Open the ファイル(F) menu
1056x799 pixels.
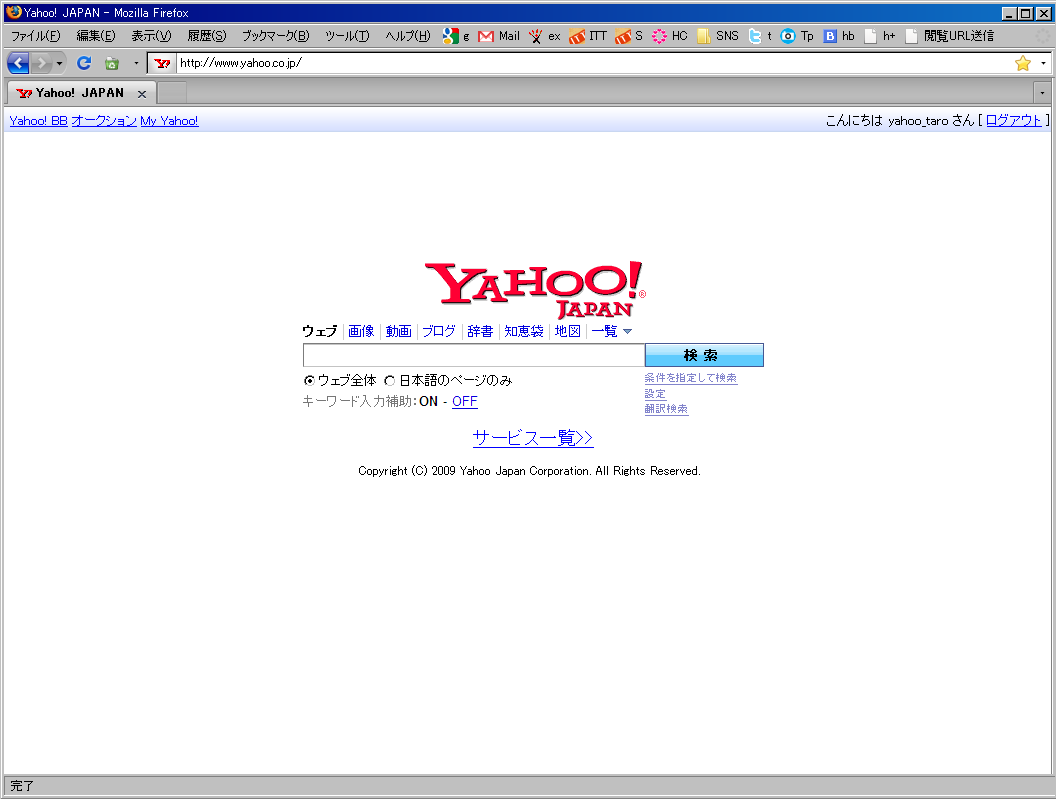(x=35, y=36)
